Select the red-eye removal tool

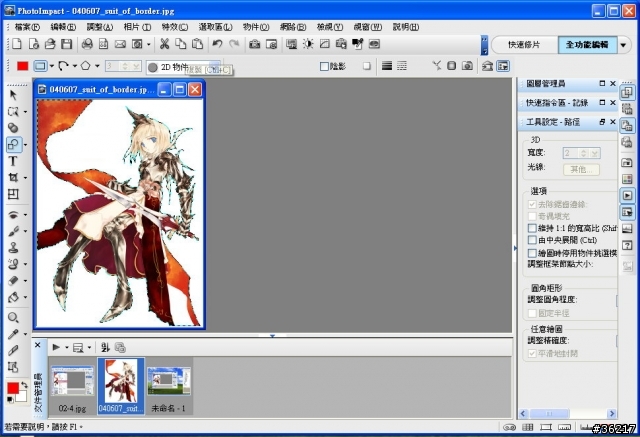[x=13, y=215]
